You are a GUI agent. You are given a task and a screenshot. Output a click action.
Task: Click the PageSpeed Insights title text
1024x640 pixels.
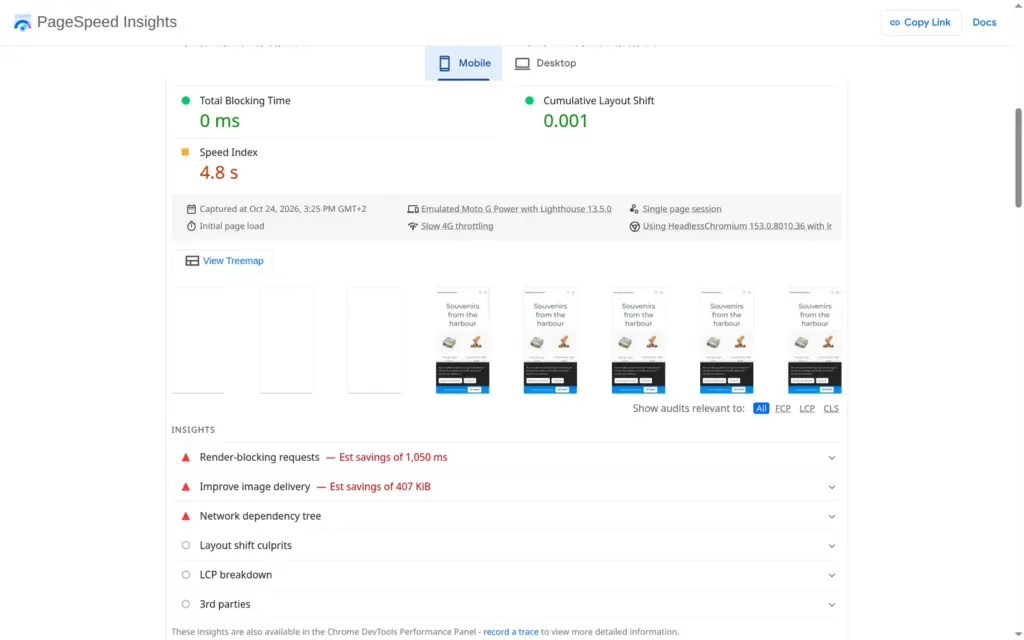[x=107, y=22]
